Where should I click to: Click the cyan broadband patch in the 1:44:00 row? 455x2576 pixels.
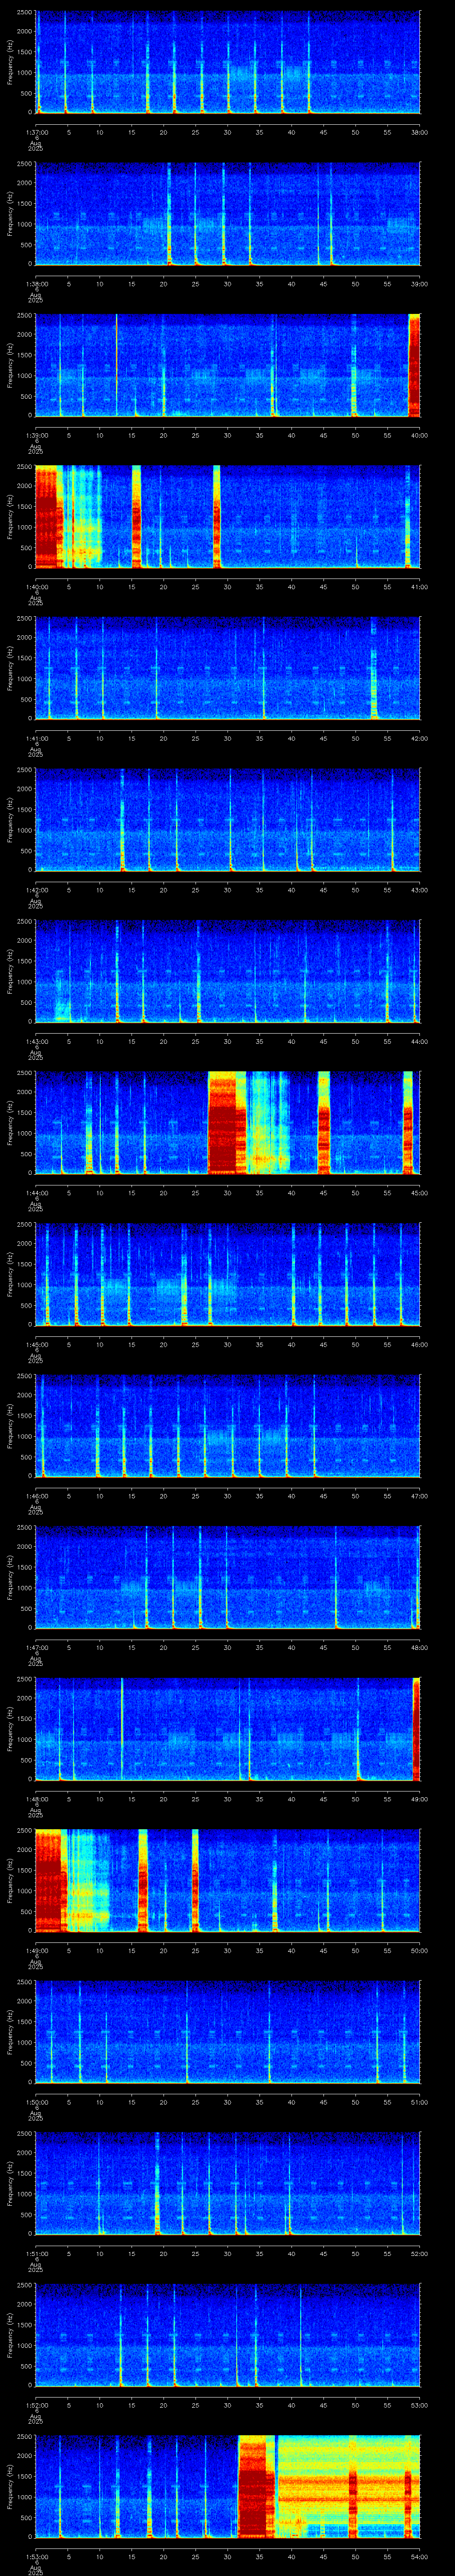click(268, 1122)
